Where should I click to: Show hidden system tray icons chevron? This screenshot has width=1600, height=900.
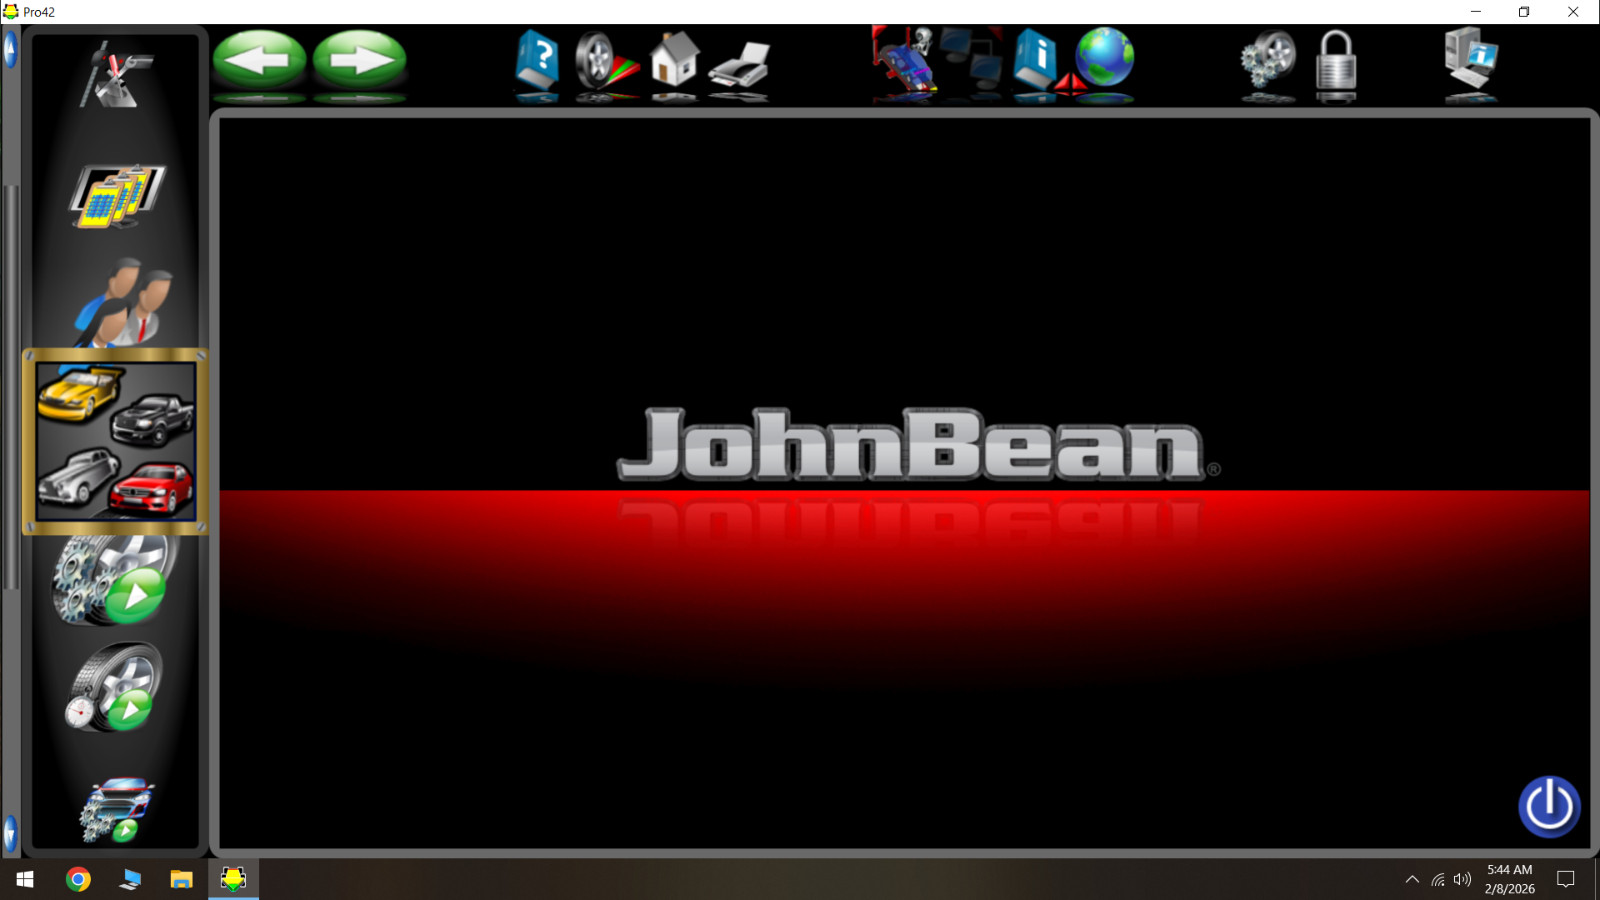point(1412,879)
